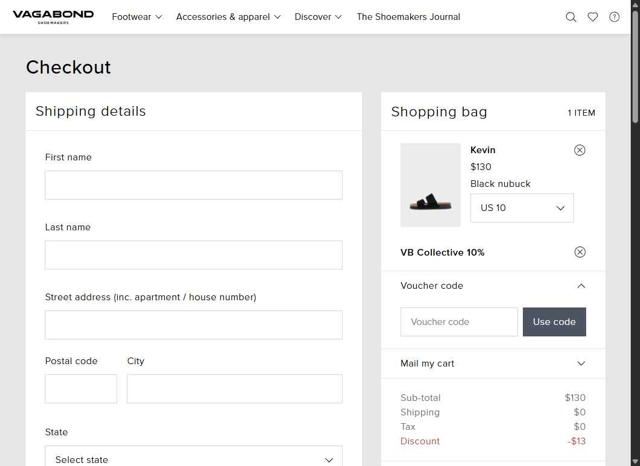Open the search magnifier icon
The width and height of the screenshot is (640, 466).
pos(571,17)
